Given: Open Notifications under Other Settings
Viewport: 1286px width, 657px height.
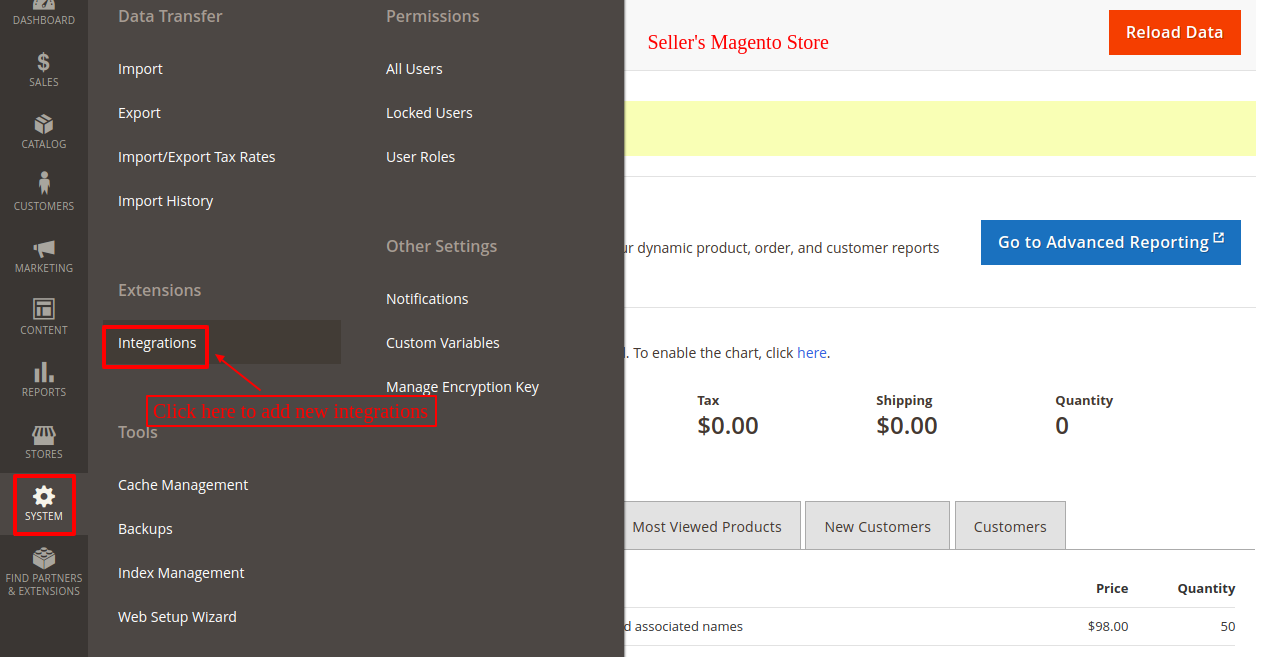Looking at the screenshot, I should pyautogui.click(x=427, y=299).
